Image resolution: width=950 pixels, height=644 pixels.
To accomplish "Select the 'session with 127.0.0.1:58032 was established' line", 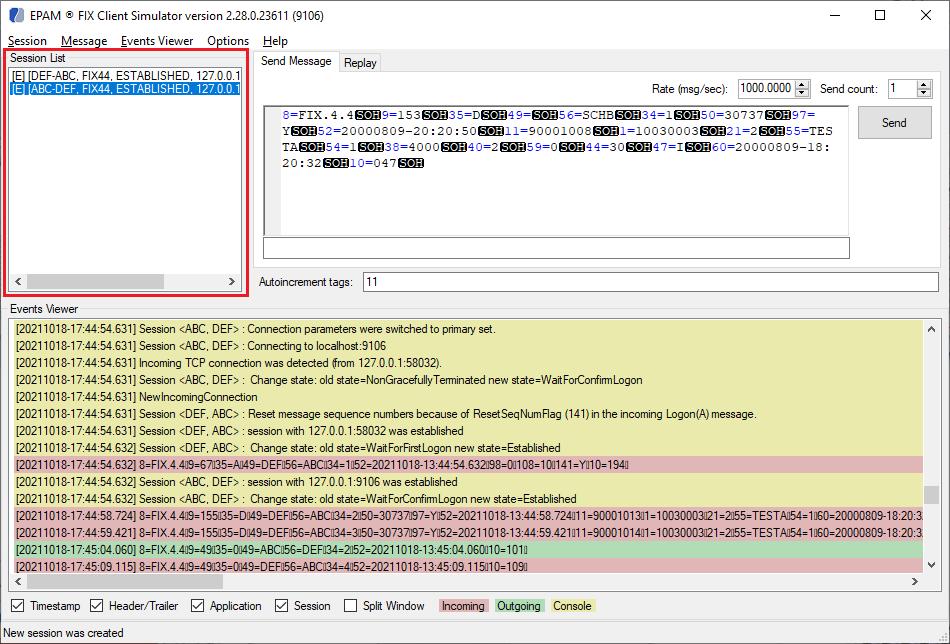I will tap(468, 431).
